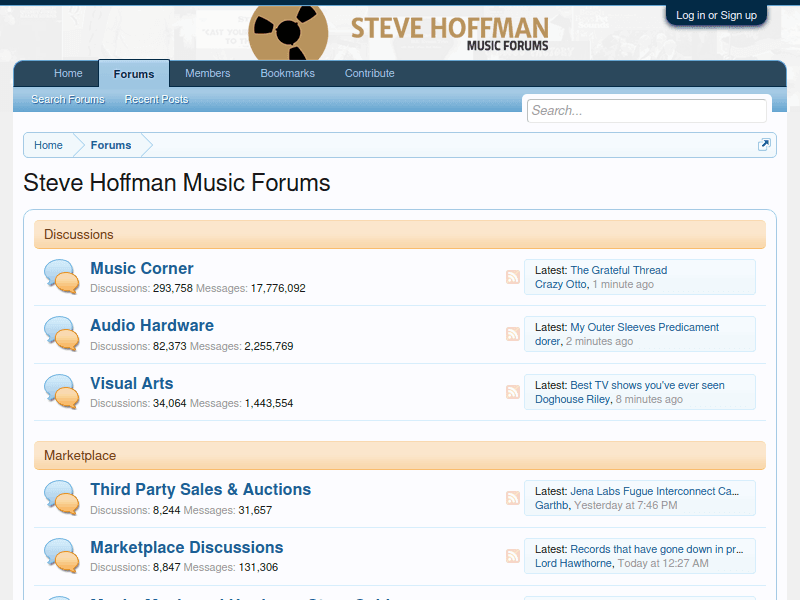Open Recent Posts
Image resolution: width=800 pixels, height=600 pixels.
(156, 99)
